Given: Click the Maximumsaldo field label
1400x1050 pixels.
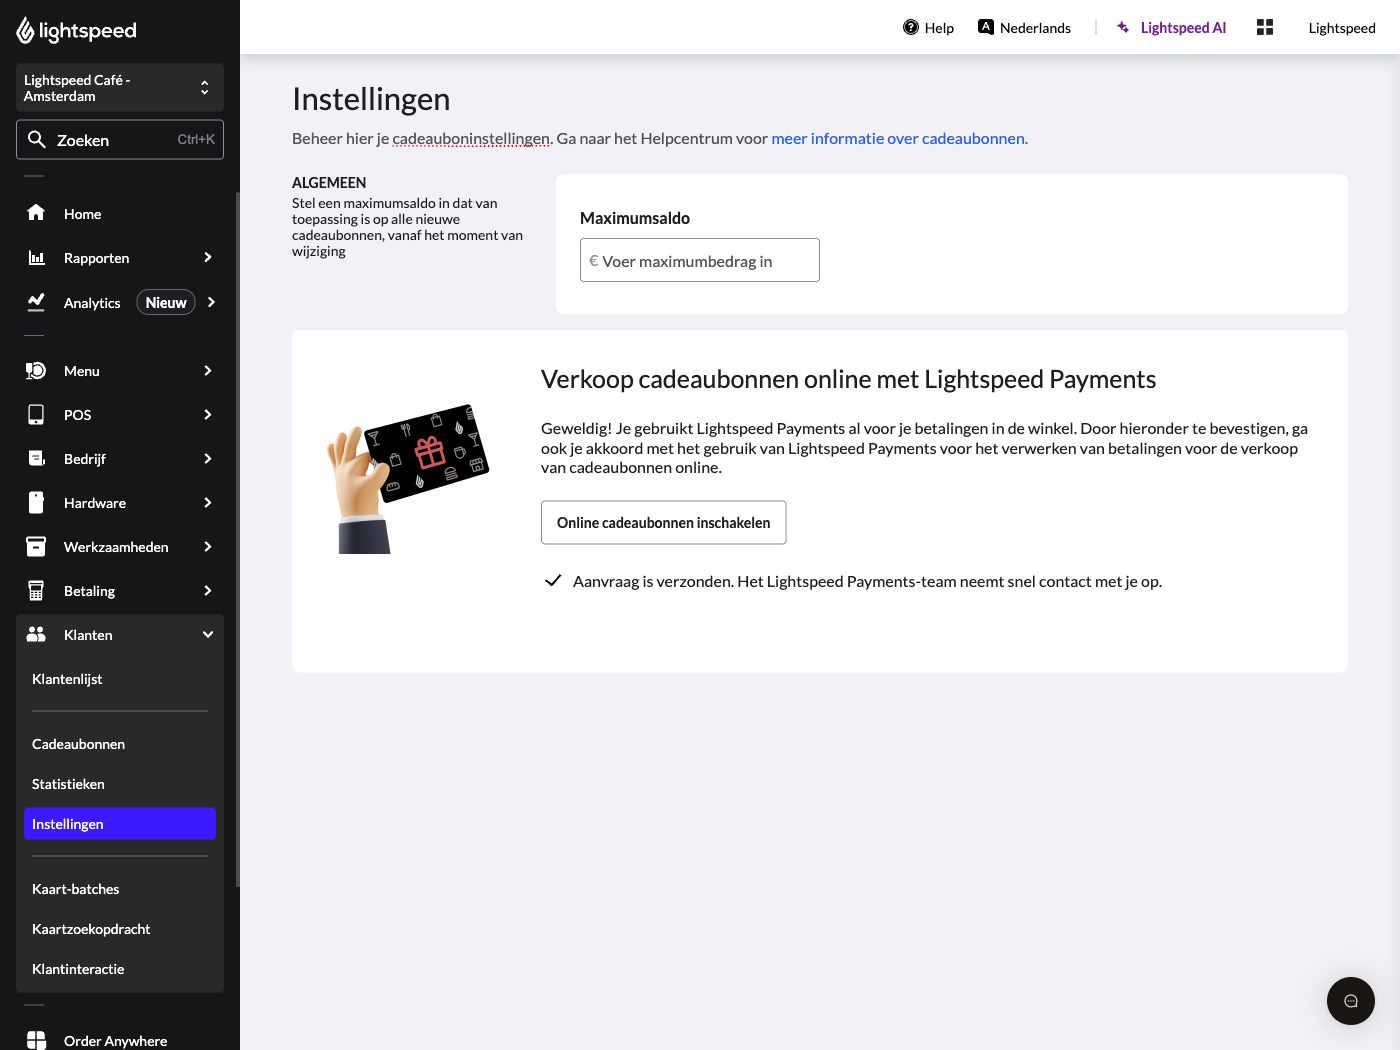Looking at the screenshot, I should (x=635, y=218).
